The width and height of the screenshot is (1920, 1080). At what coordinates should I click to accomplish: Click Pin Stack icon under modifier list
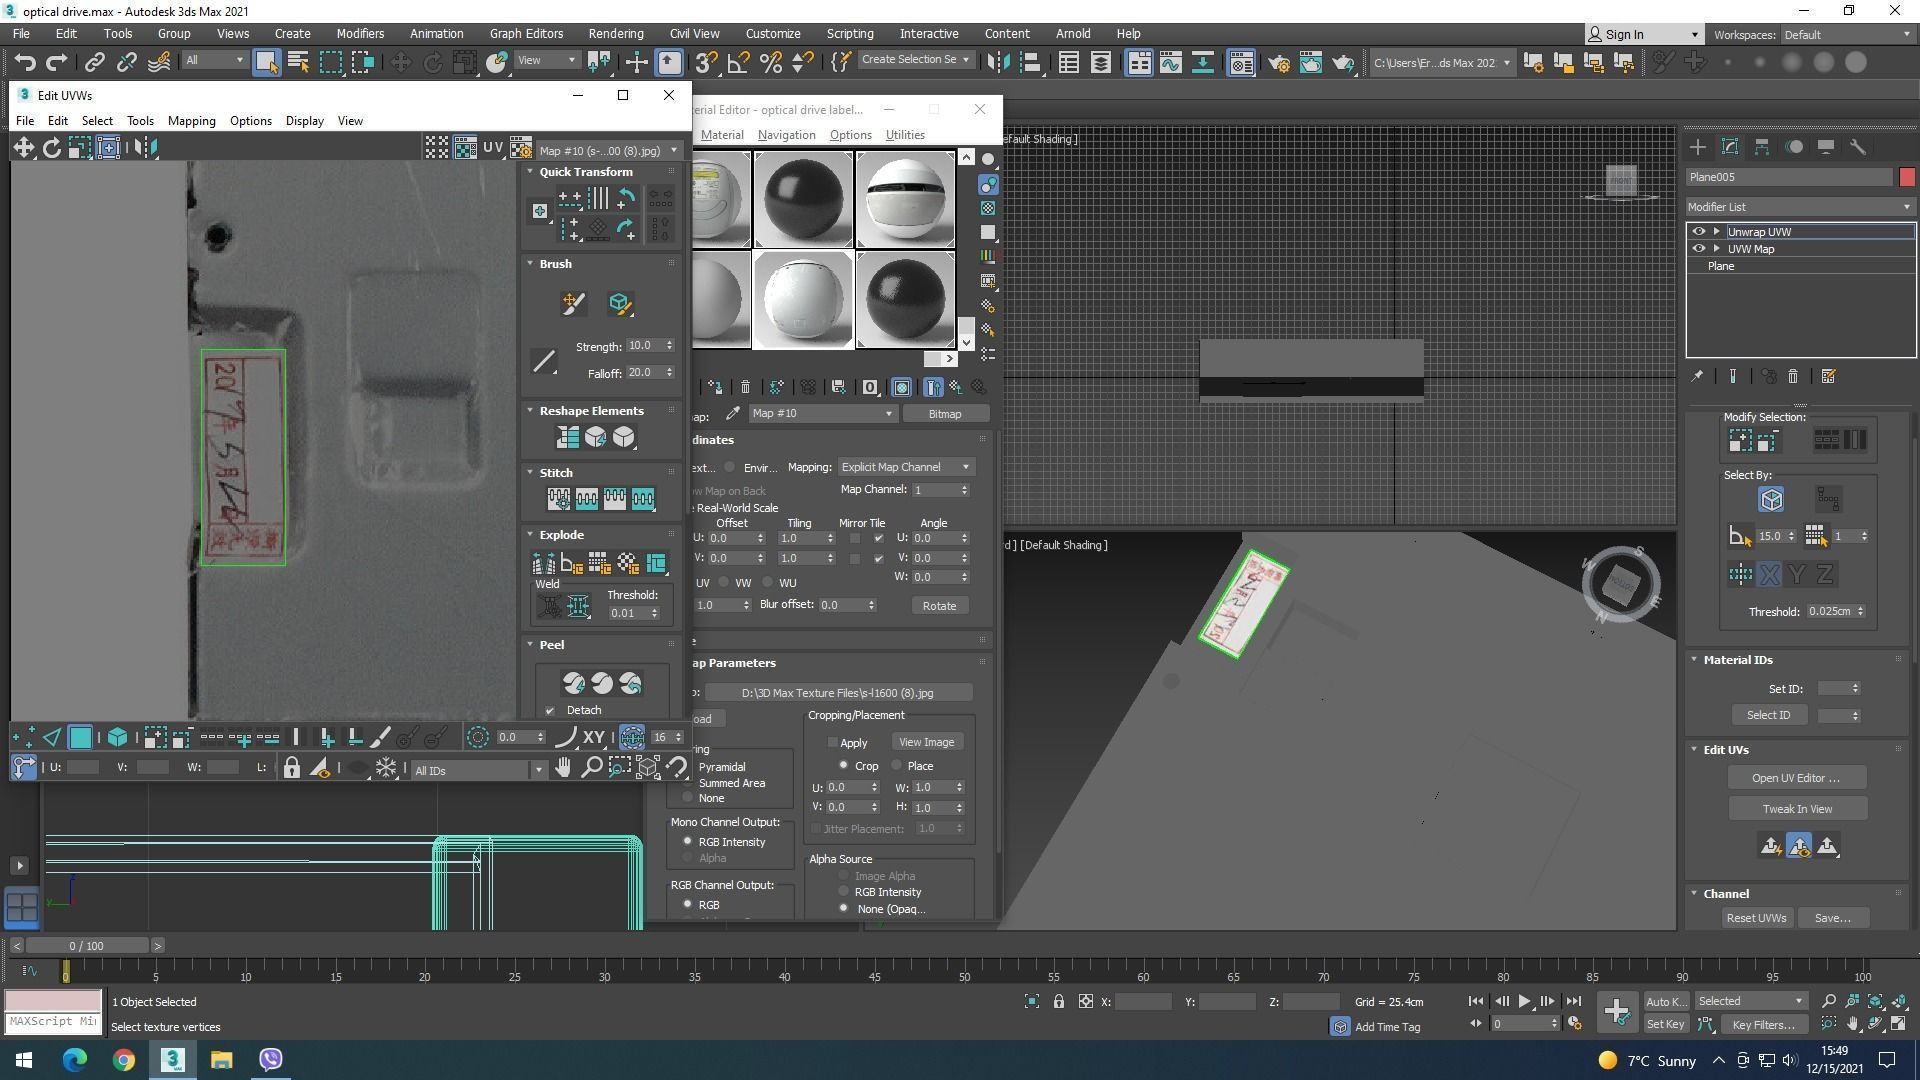click(x=1697, y=377)
